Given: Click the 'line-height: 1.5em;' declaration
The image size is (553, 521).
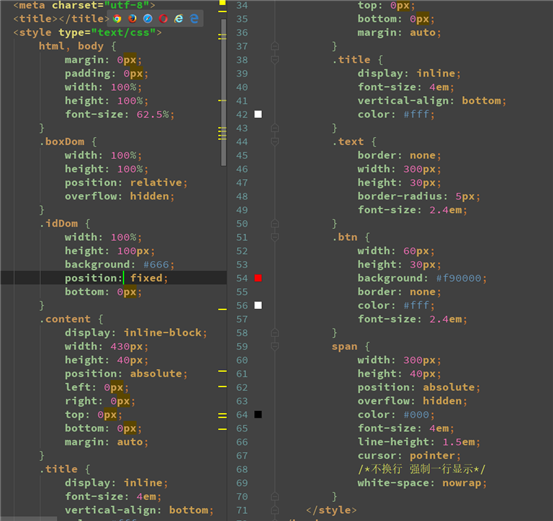Looking at the screenshot, I should (x=419, y=442).
